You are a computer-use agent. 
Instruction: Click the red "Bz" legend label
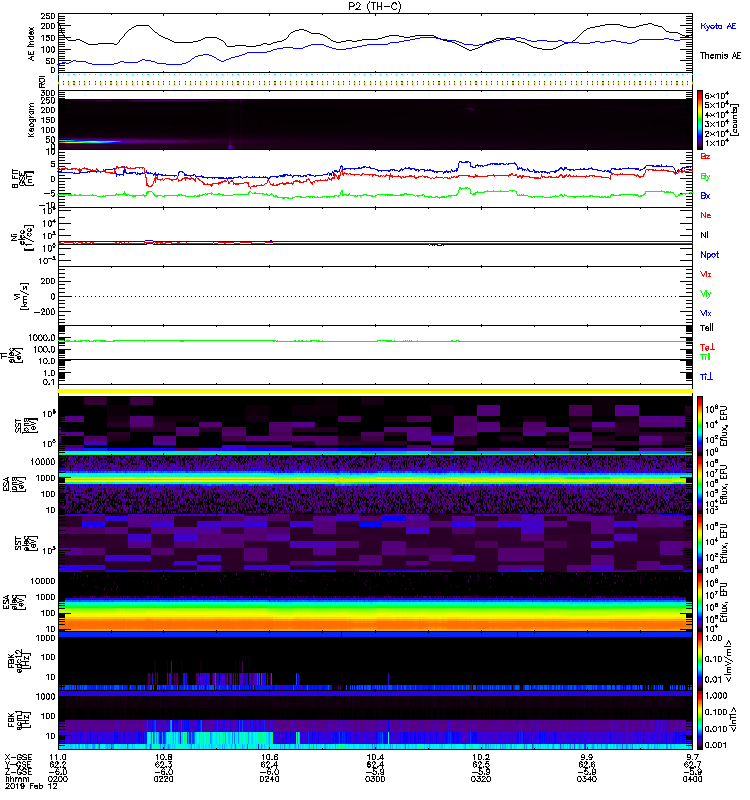tap(705, 156)
